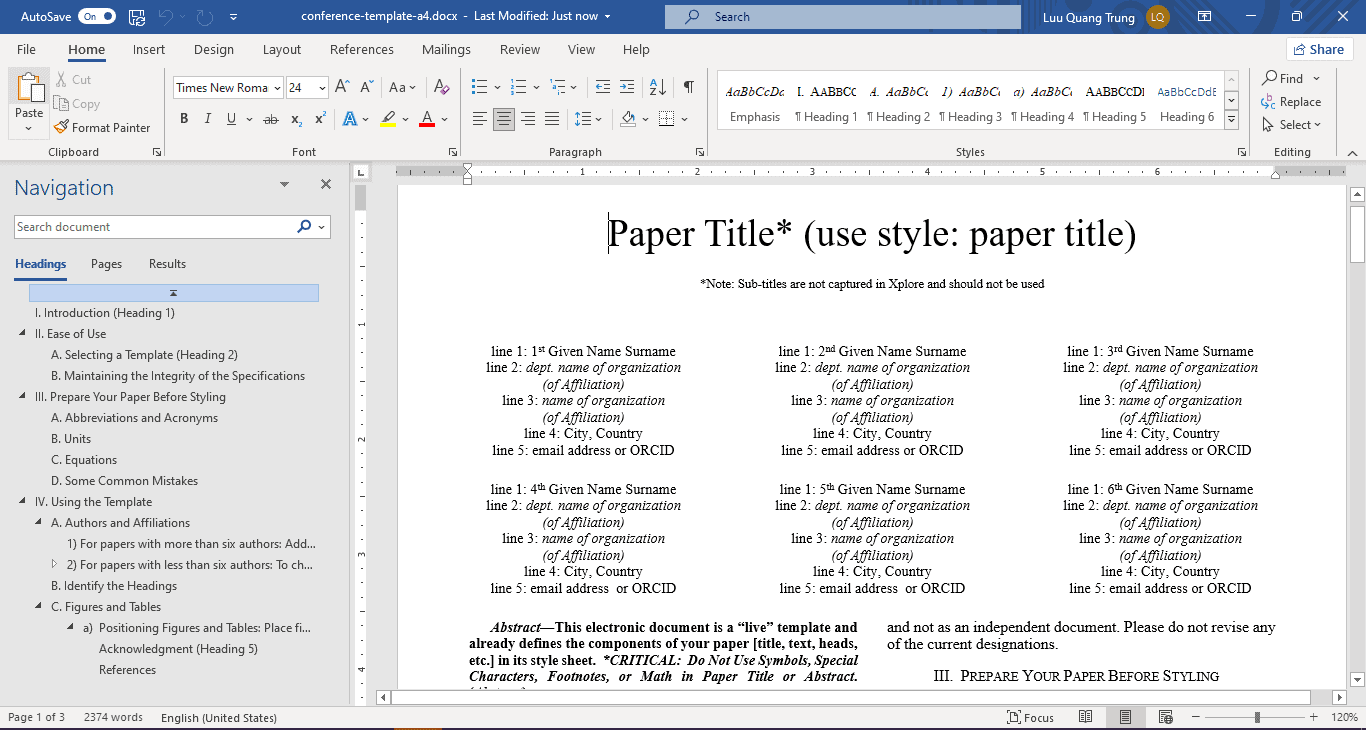Click the Sort tool icon
This screenshot has width=1366, height=730.
click(x=655, y=87)
